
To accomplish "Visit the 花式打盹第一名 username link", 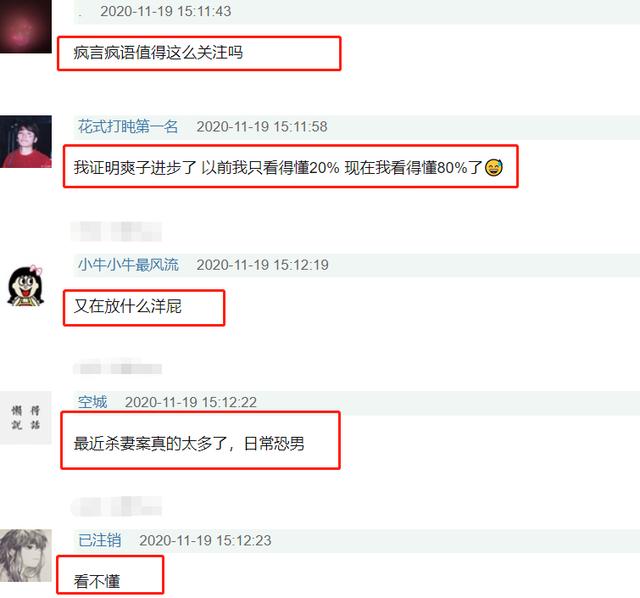I will pos(128,127).
